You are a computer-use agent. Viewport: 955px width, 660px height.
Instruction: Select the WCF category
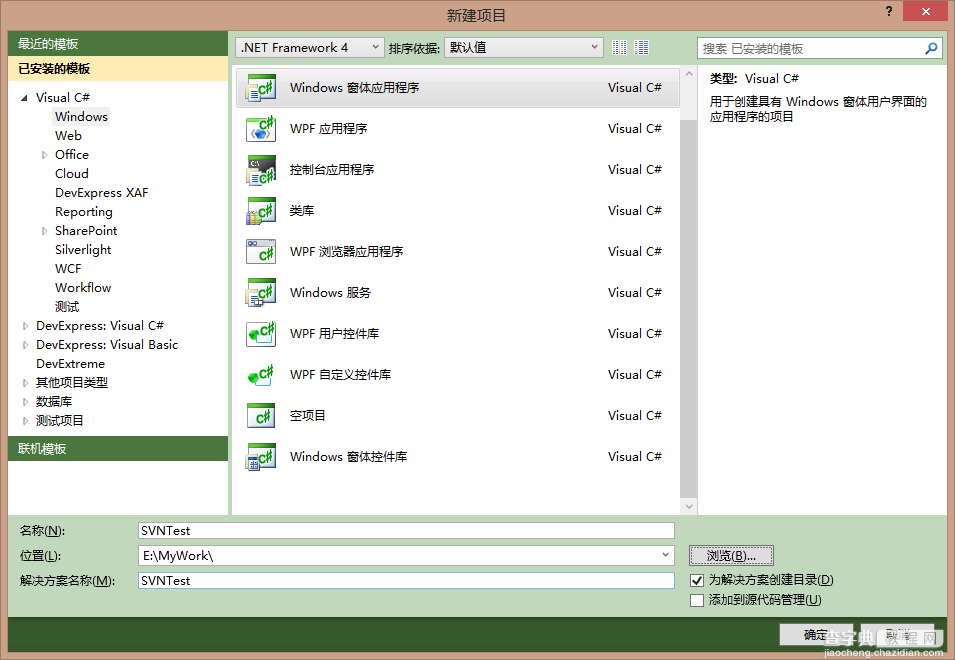click(x=68, y=269)
